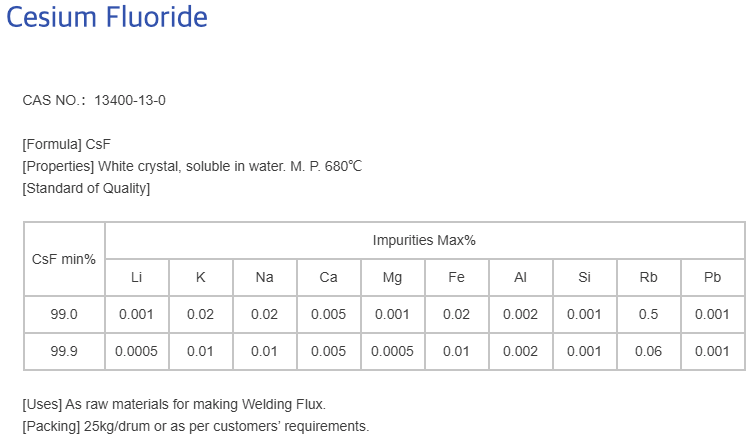Click the Packing 25kg/drum line
This screenshot has height=439, width=748.
click(x=196, y=426)
